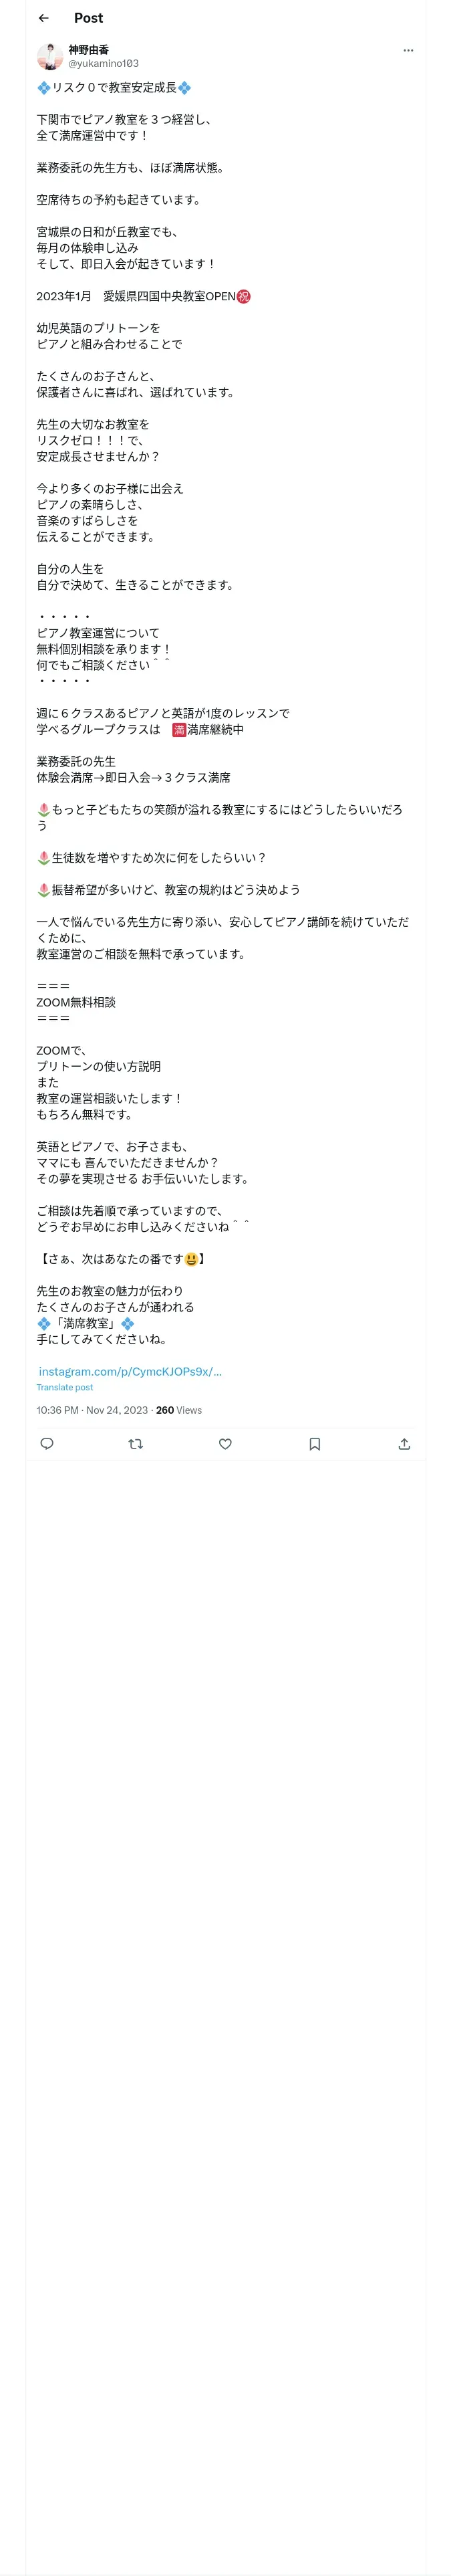451x2576 pixels.
Task: Toggle the bookmark for this post
Action: [x=315, y=1443]
